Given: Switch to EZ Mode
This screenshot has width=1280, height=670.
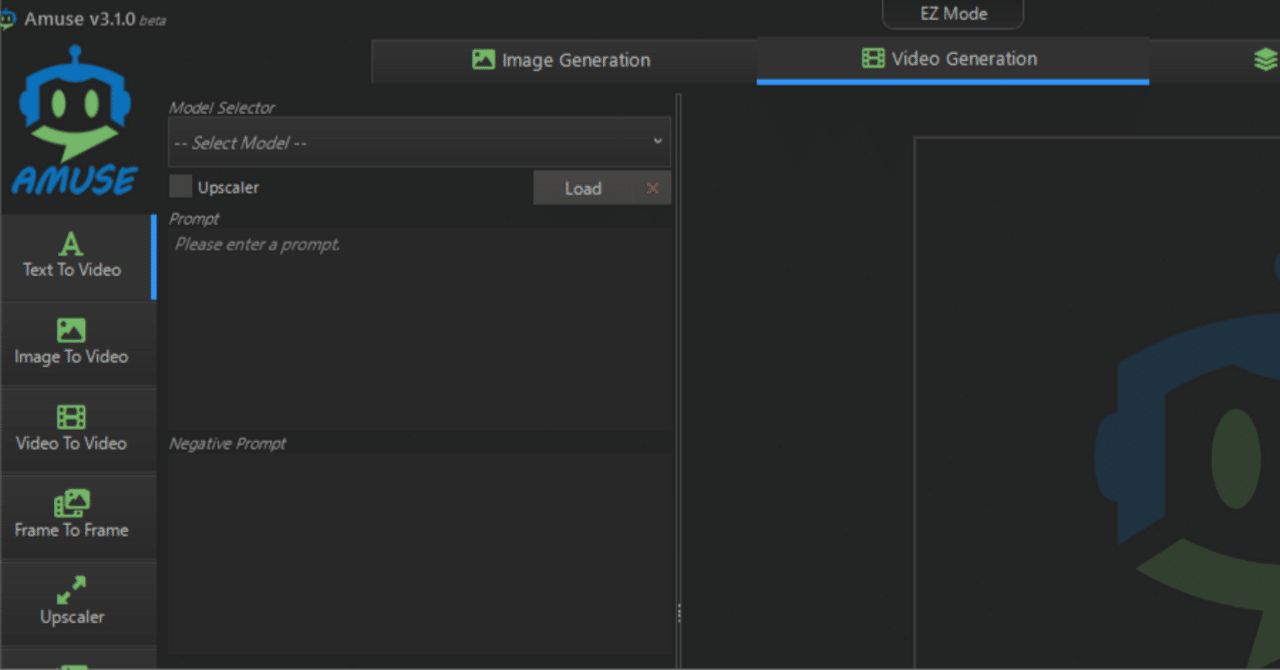Looking at the screenshot, I should (x=952, y=13).
